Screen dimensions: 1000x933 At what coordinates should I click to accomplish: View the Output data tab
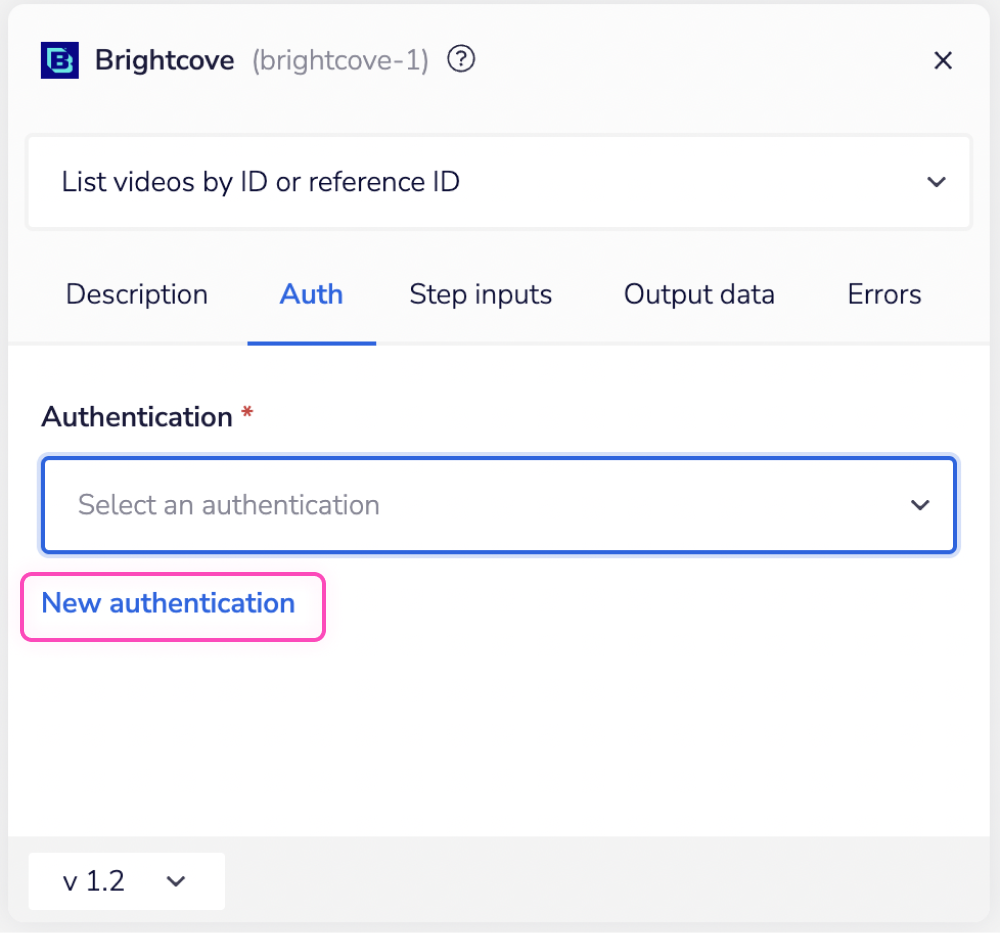click(698, 294)
